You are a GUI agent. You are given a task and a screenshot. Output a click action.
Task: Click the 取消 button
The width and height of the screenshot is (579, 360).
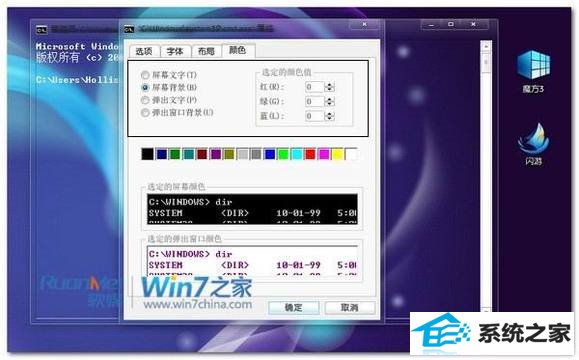tap(350, 308)
